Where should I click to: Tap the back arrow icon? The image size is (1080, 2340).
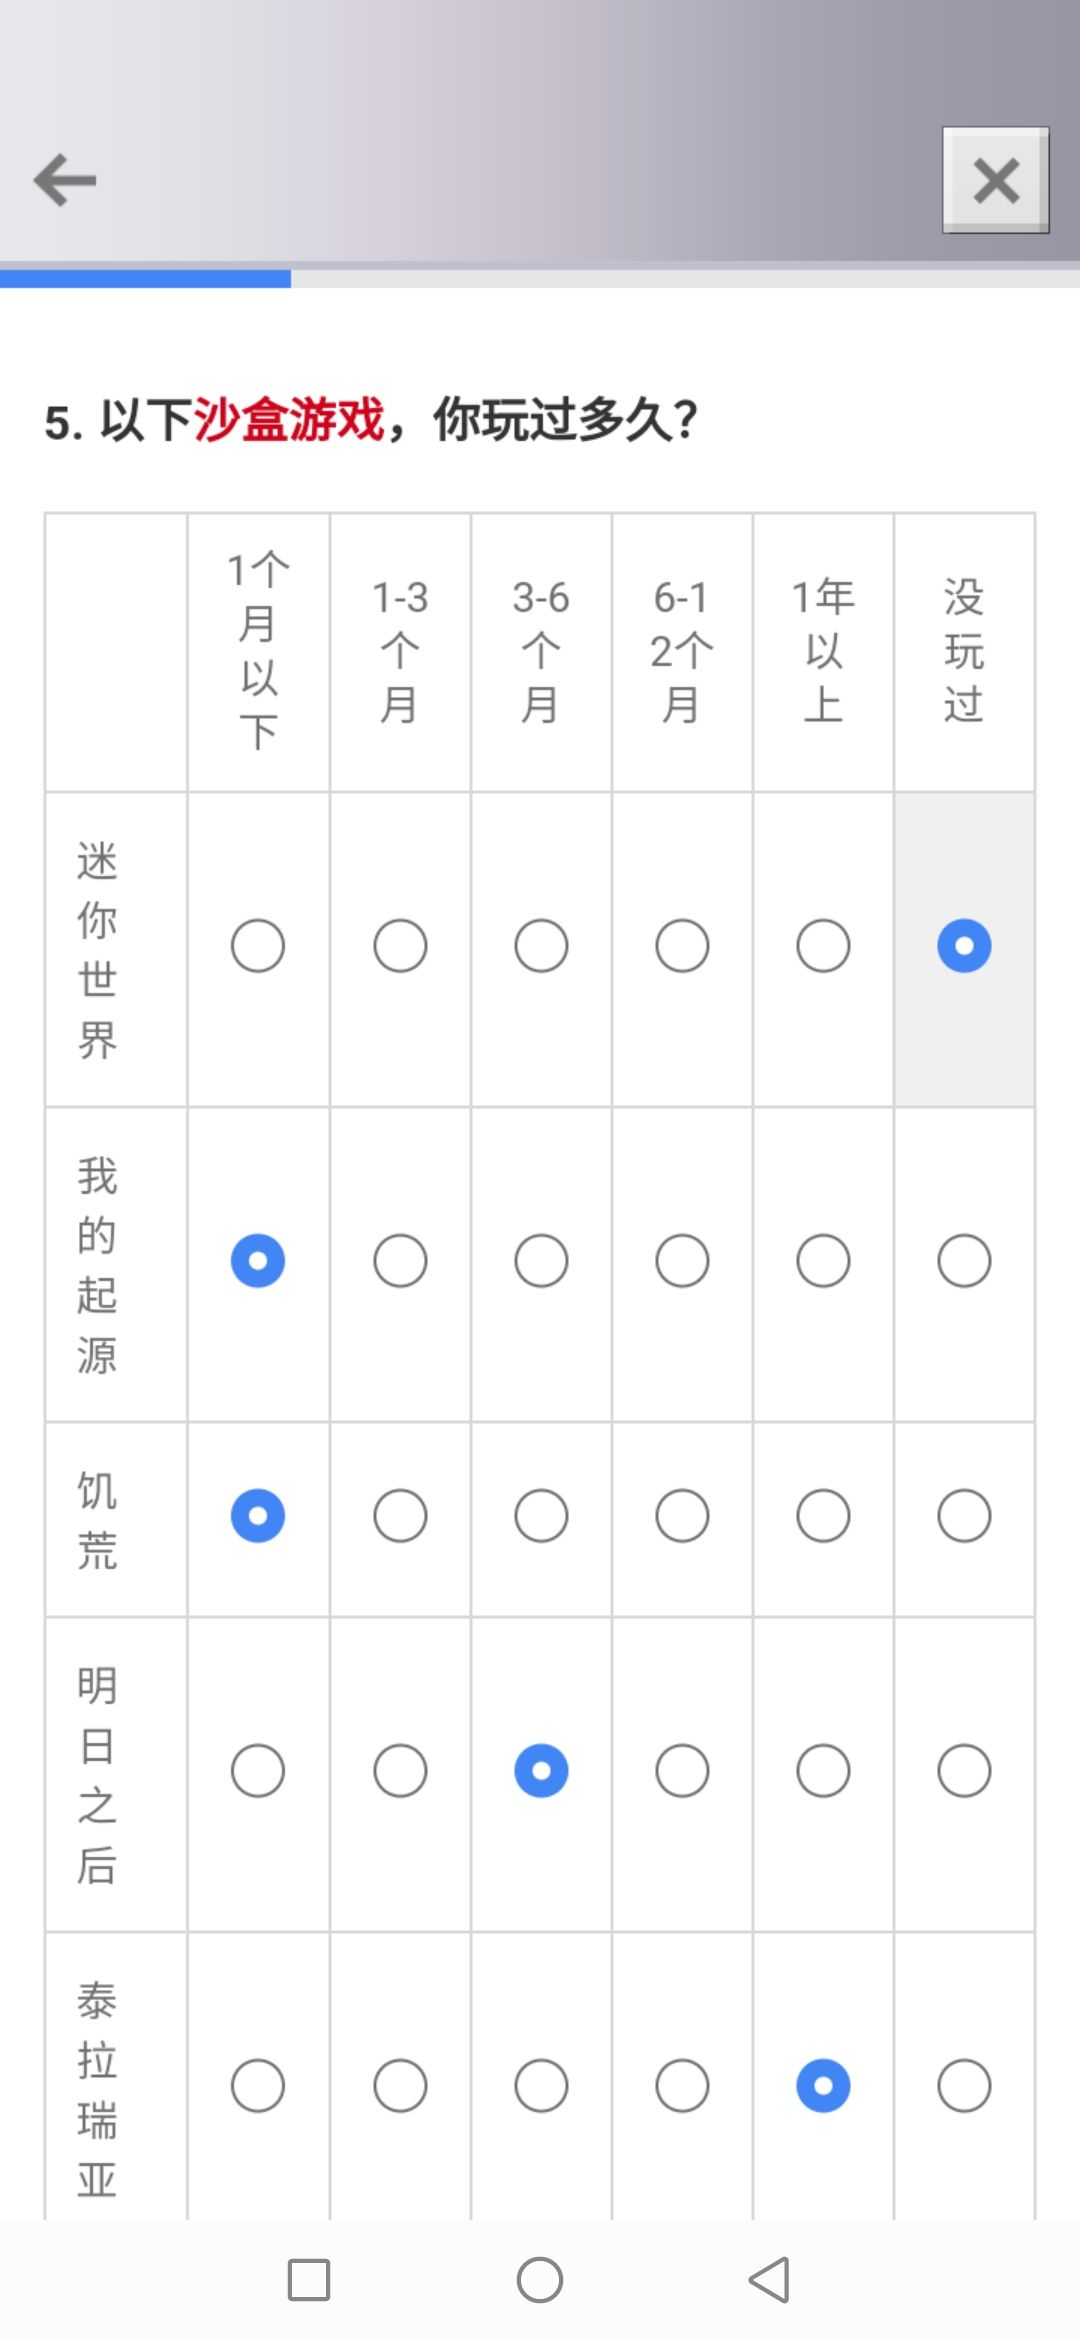click(x=65, y=180)
